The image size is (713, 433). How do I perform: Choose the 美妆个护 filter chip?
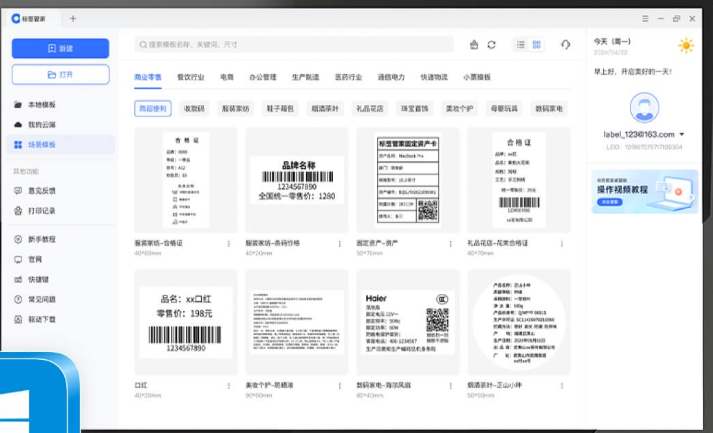click(x=459, y=109)
